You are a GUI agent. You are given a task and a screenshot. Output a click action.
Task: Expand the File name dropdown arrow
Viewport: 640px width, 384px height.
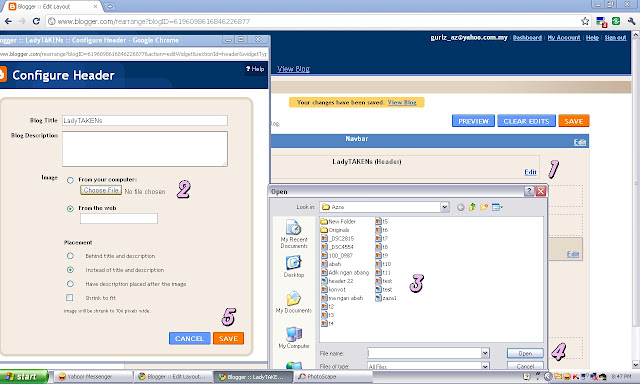click(x=485, y=353)
